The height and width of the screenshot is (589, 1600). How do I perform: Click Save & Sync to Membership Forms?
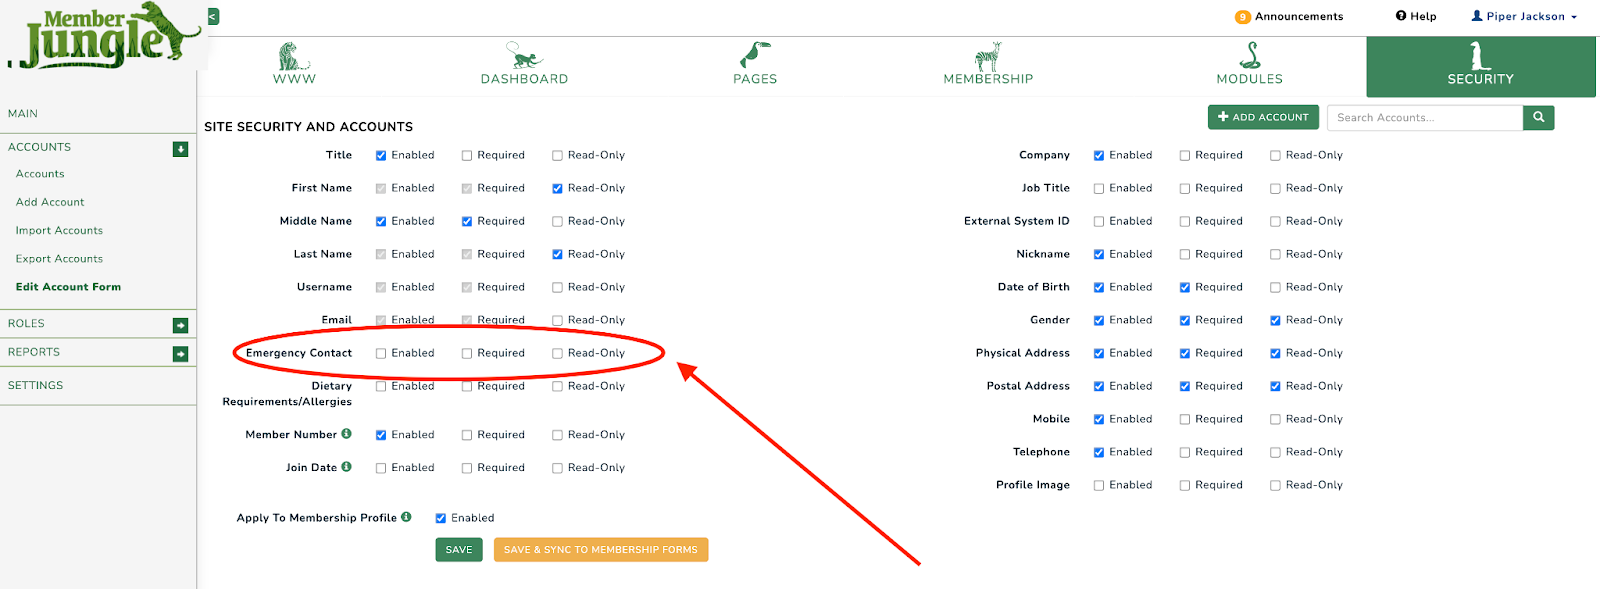tap(601, 549)
